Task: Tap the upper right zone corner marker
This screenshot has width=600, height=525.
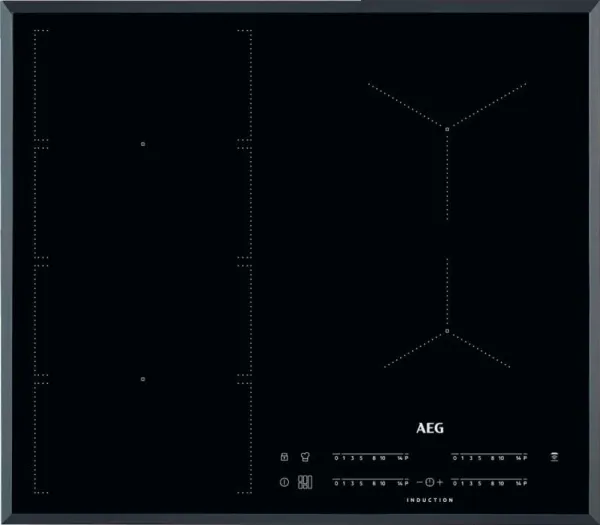Action: 447,128
